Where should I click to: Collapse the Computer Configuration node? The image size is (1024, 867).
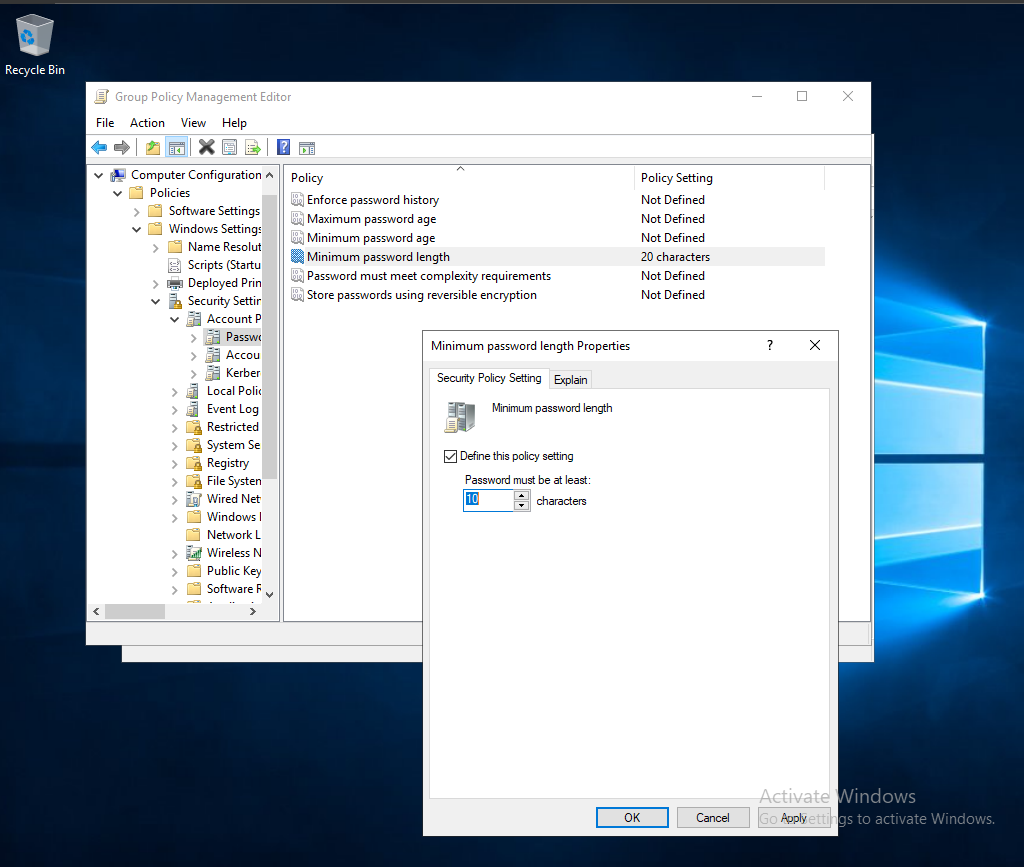point(99,175)
